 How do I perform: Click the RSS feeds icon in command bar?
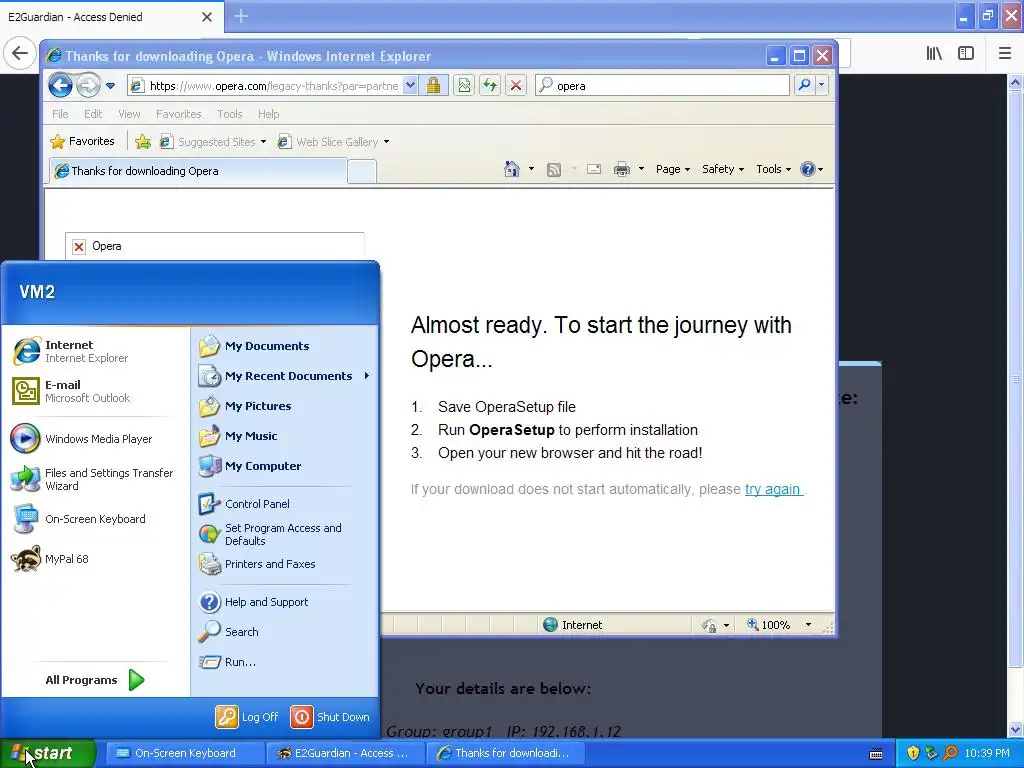[x=554, y=170]
